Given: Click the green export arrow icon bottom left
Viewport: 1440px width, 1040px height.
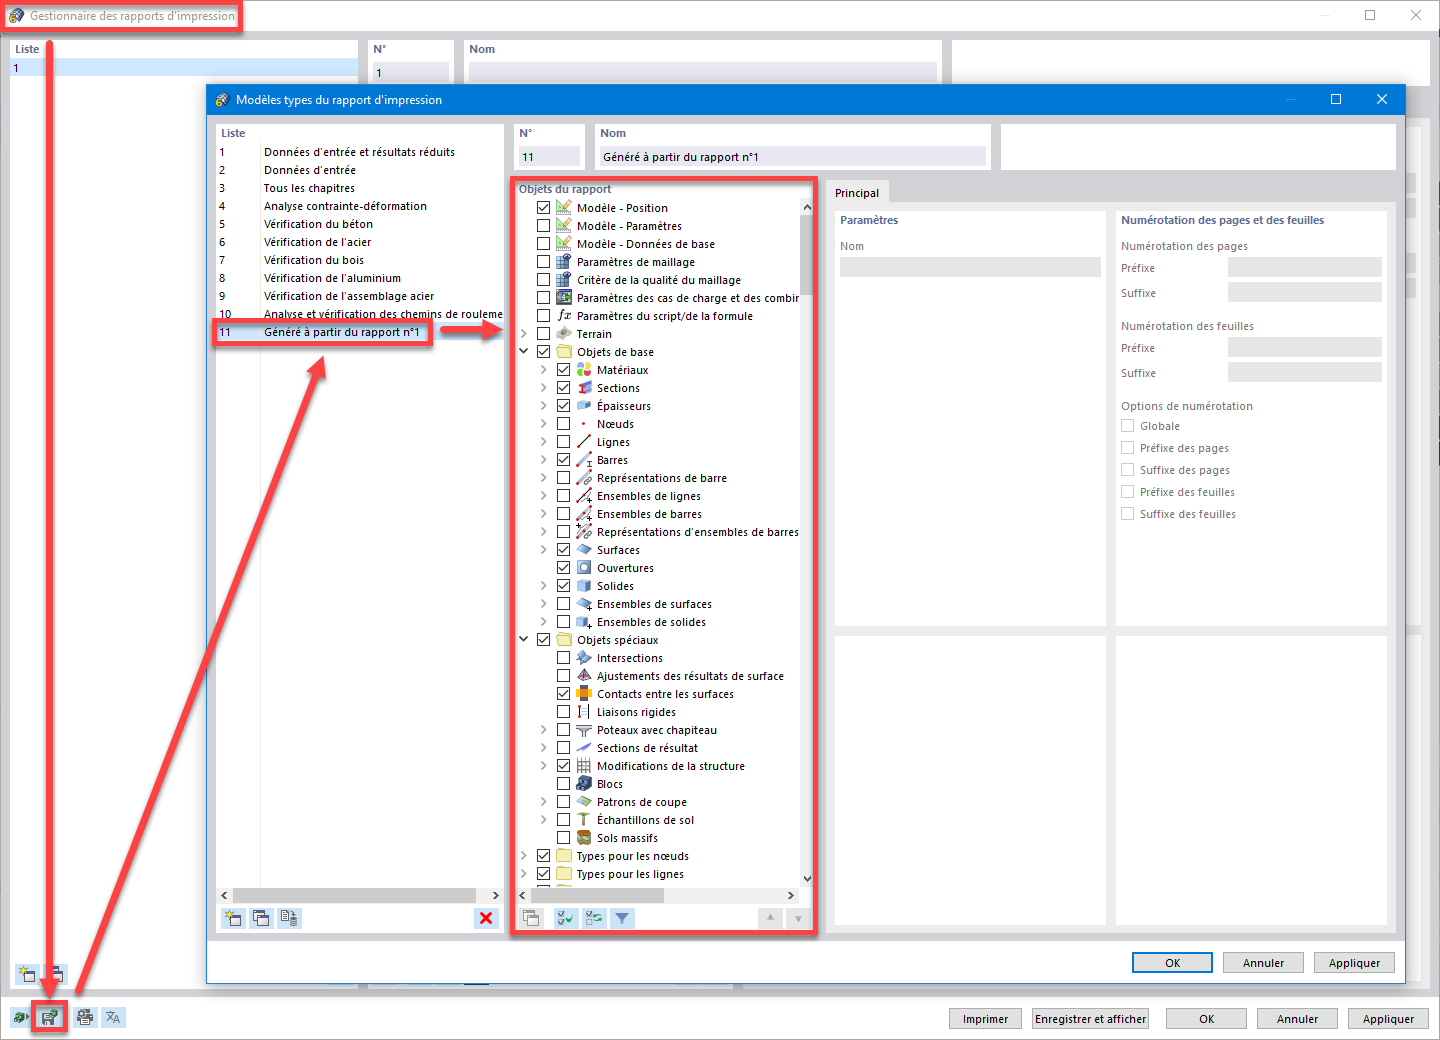Looking at the screenshot, I should [x=21, y=1017].
